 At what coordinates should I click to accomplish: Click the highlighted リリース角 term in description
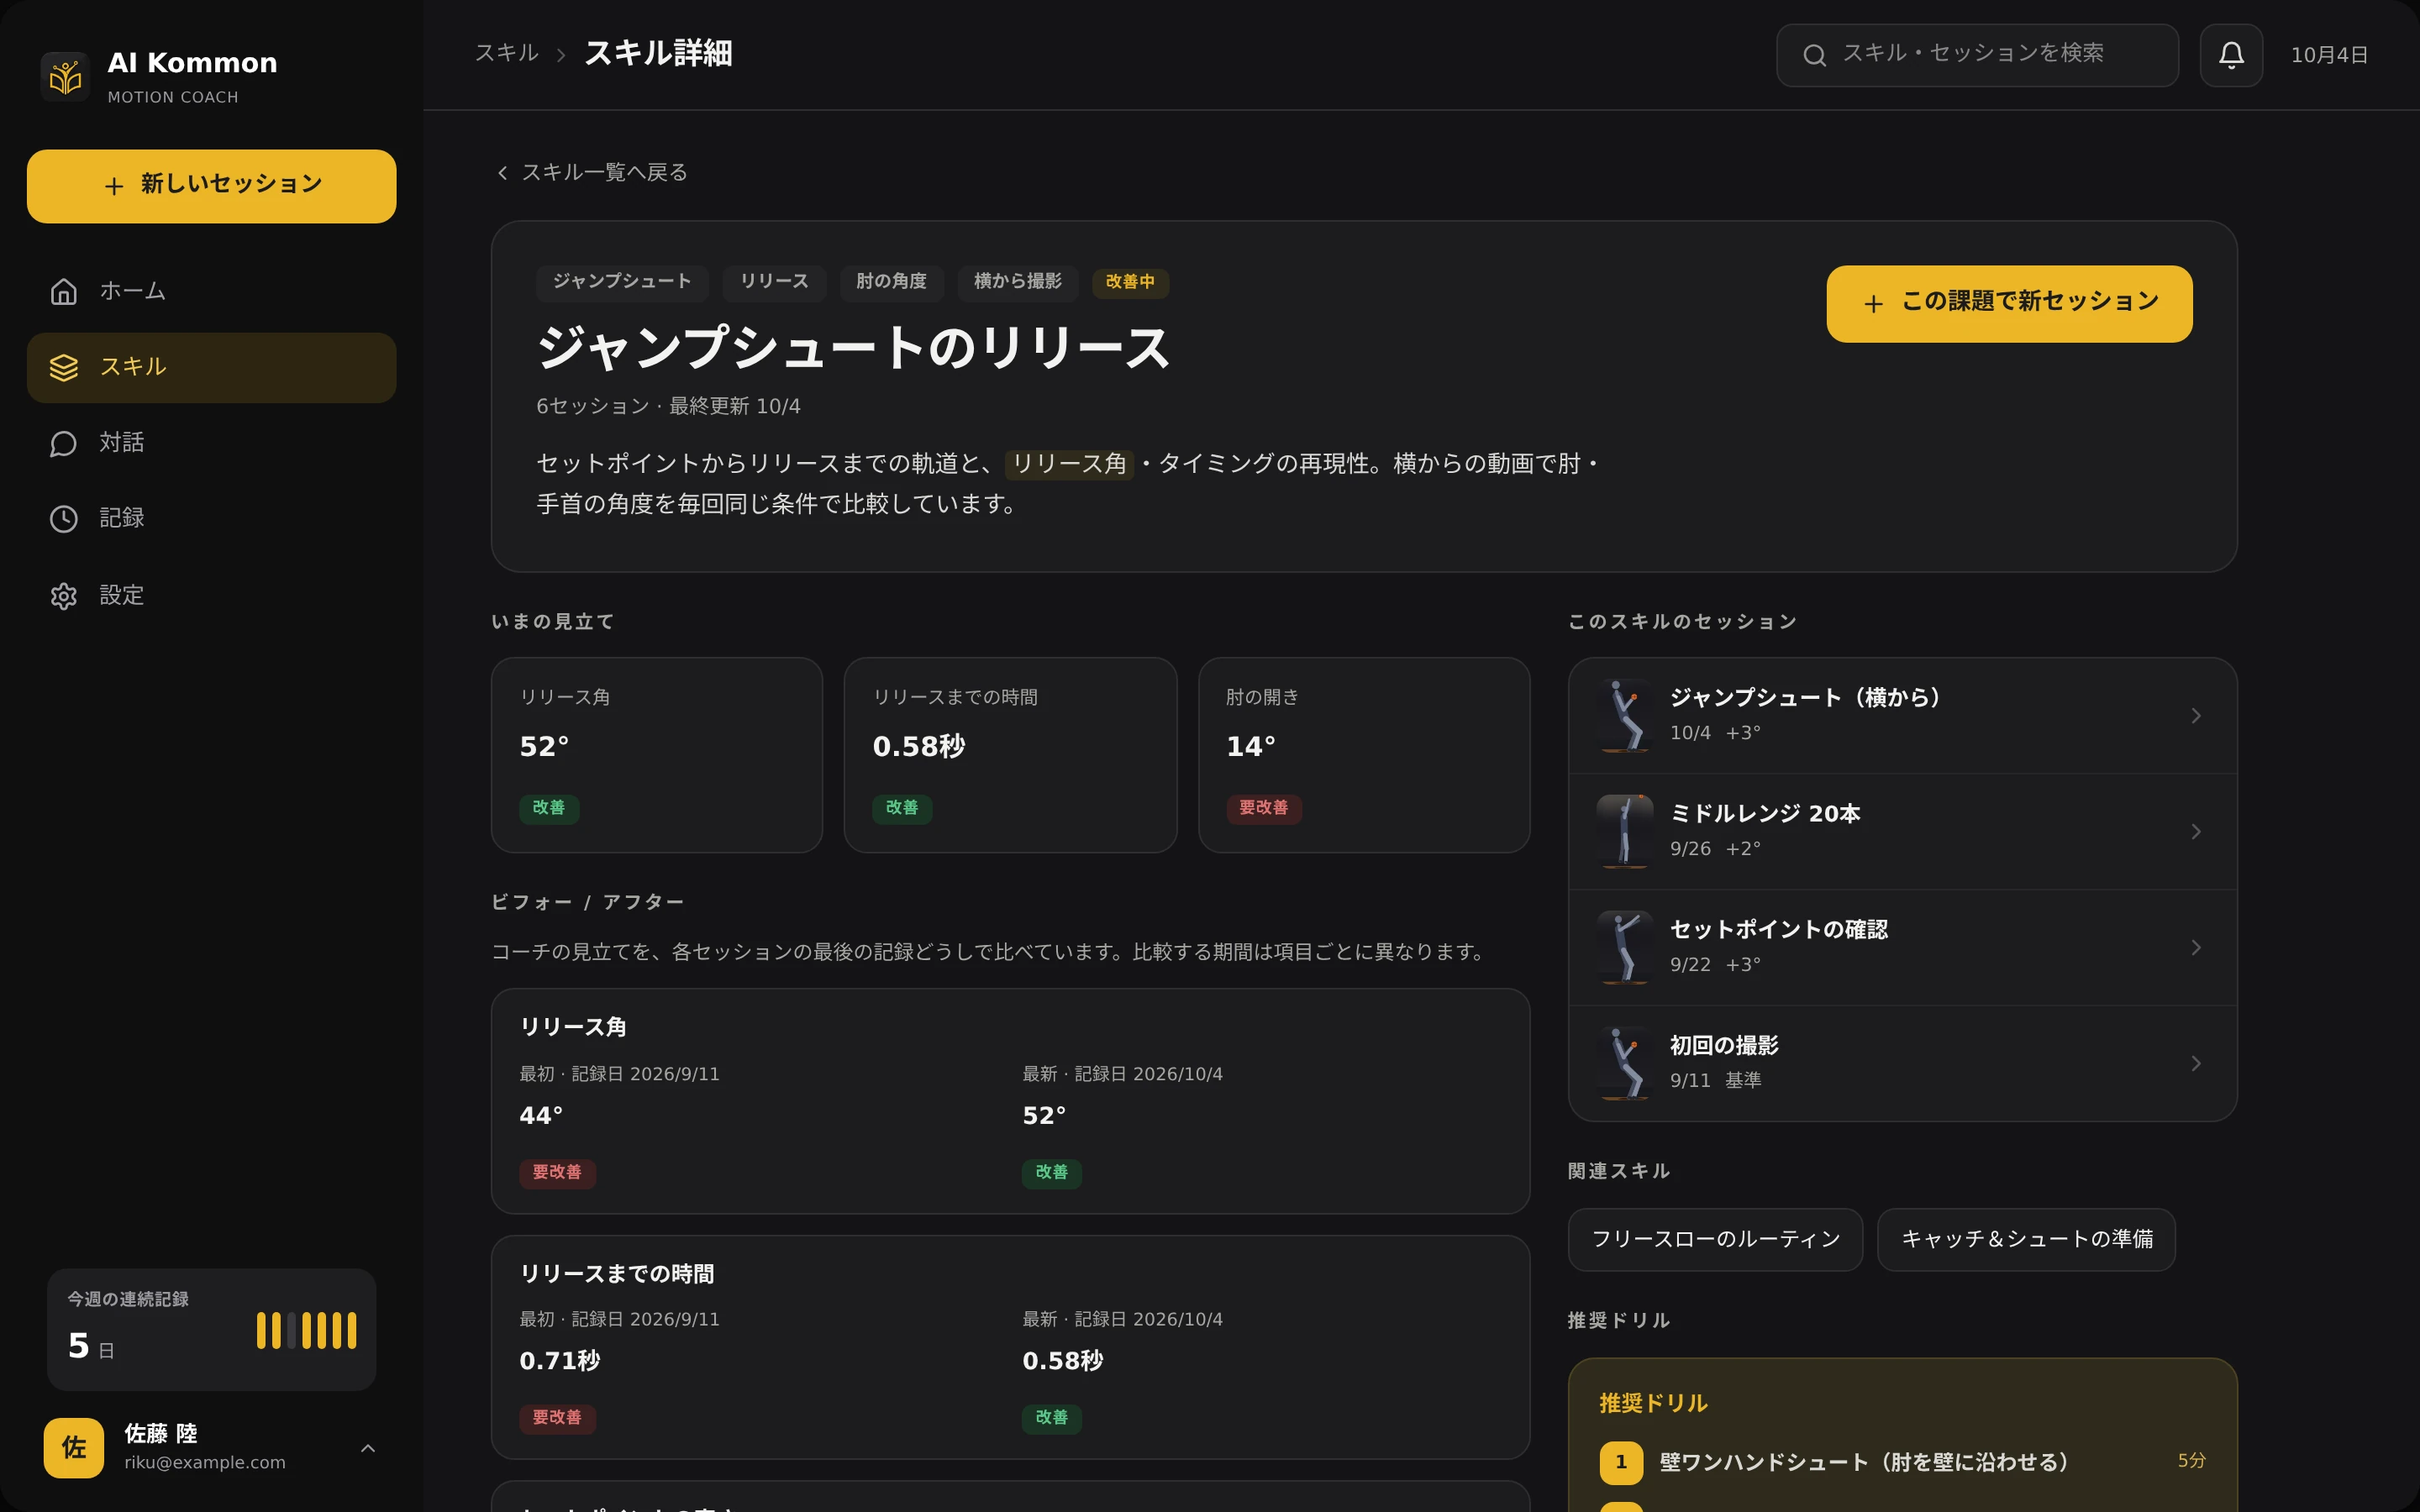(1069, 464)
